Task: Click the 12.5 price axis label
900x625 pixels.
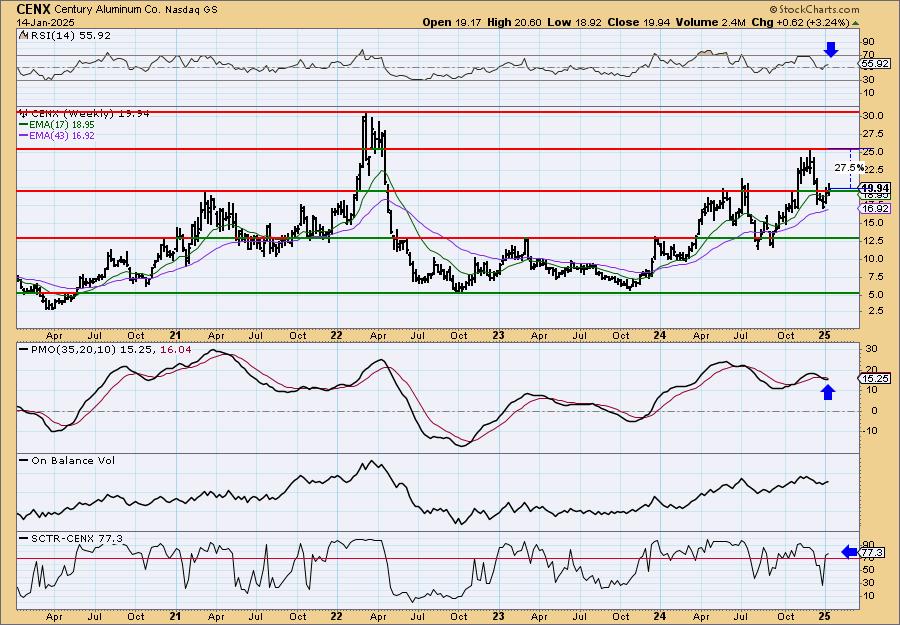Action: point(873,241)
